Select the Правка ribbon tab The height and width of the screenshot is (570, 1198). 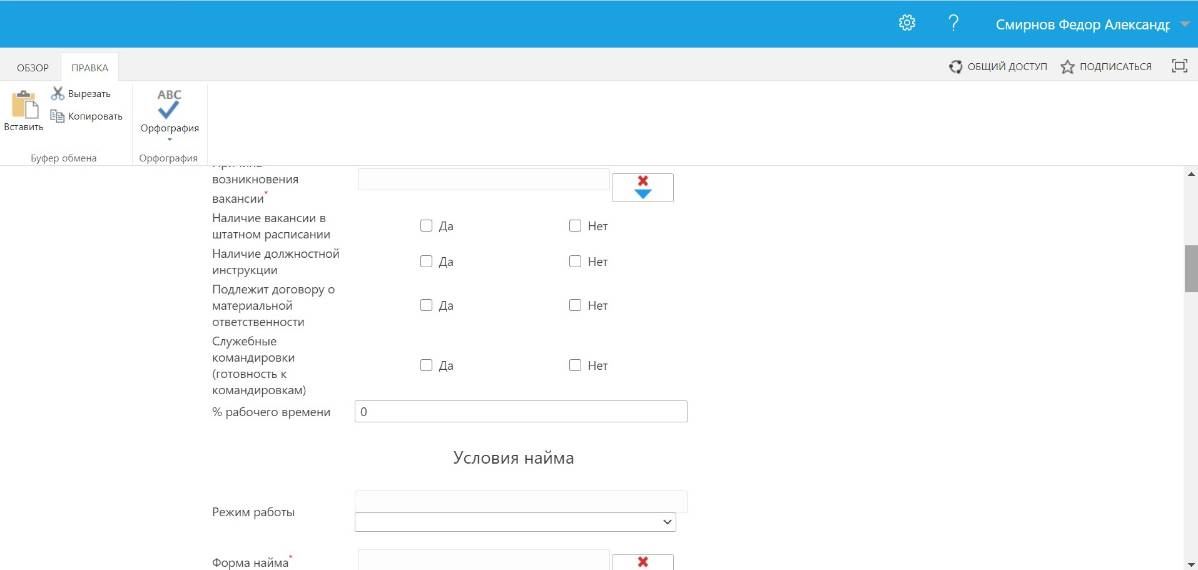(90, 68)
